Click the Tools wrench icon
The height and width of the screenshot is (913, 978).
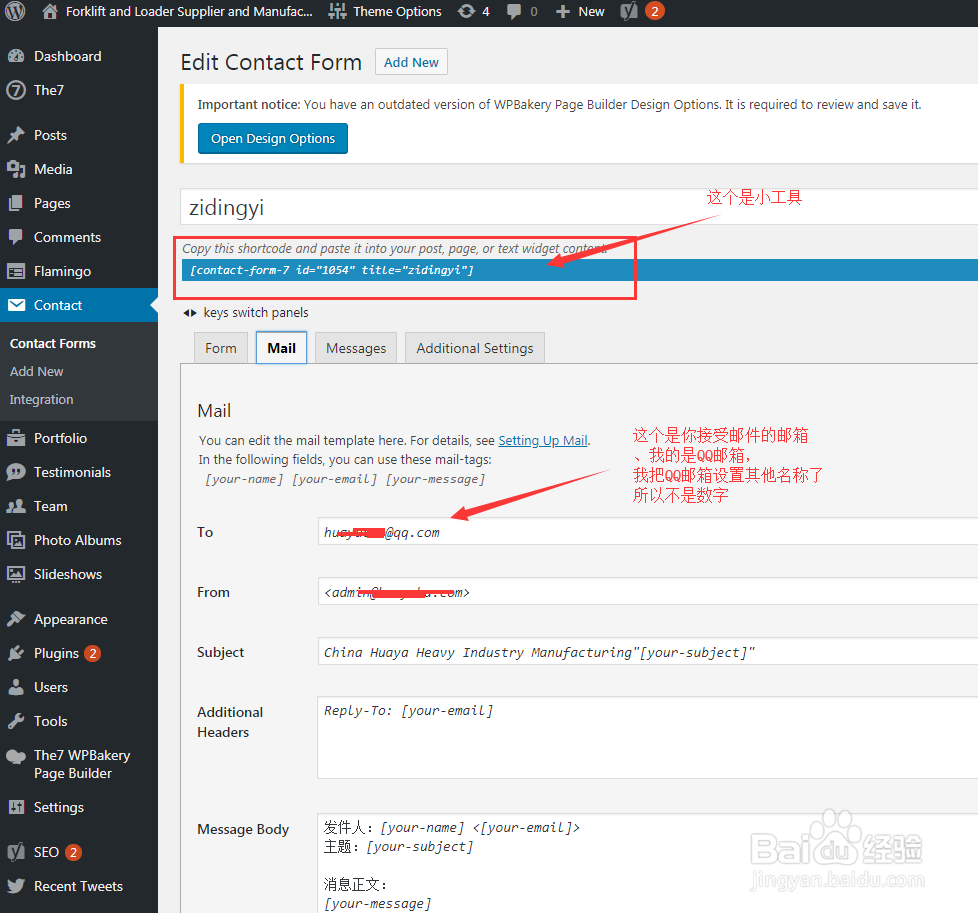click(16, 721)
